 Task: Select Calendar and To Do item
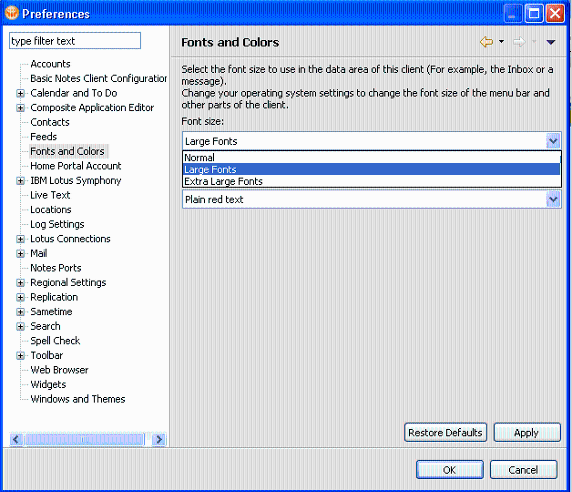(74, 93)
